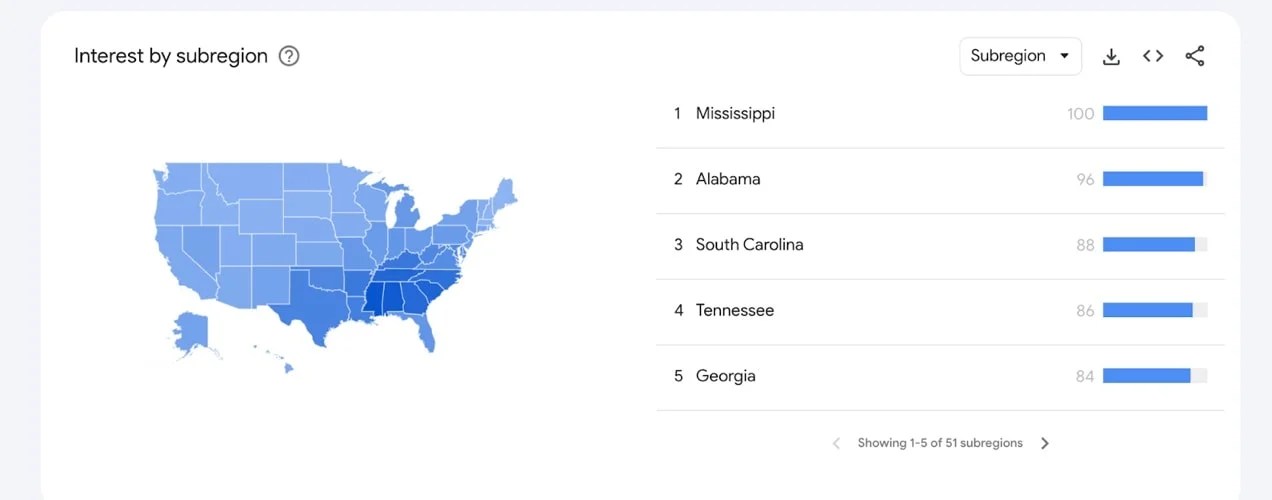Click Alabama's interest bar showing 96
1272x500 pixels.
coord(1153,179)
